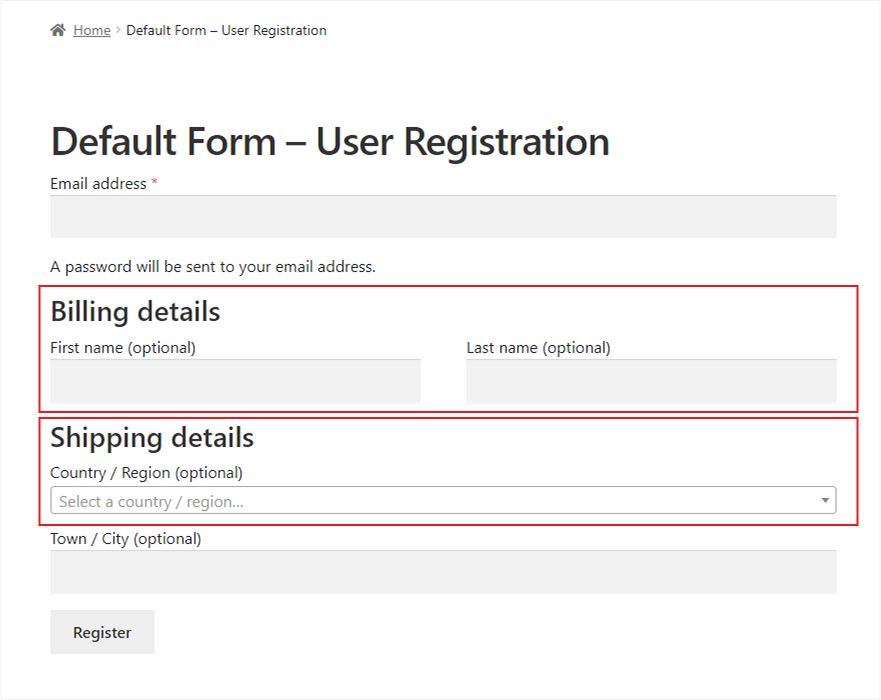
Task: Click the Shipping details section header
Action: point(151,438)
